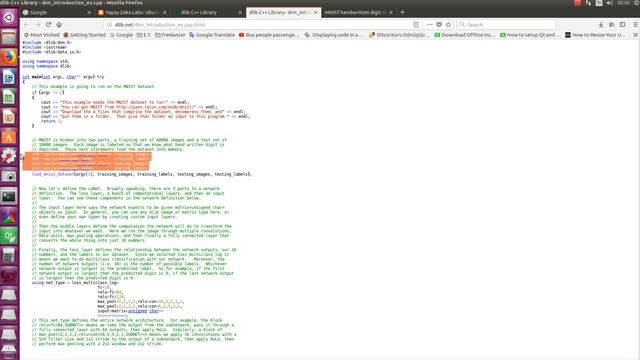Screen dimensions: 640x360
Task: Open the Terminal from launcher
Action: [x=9, y=196]
